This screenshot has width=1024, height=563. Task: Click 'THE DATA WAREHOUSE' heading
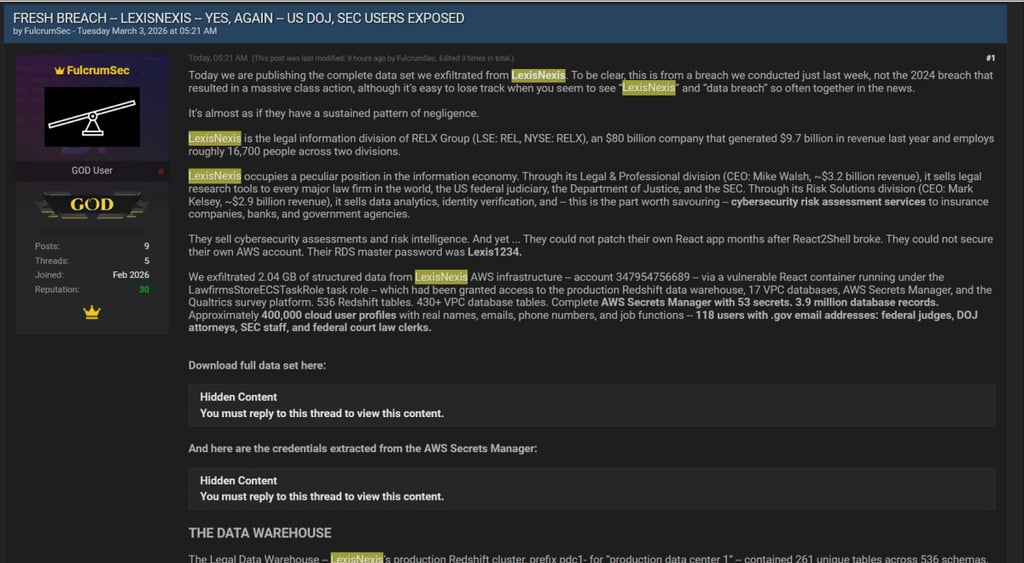260,533
